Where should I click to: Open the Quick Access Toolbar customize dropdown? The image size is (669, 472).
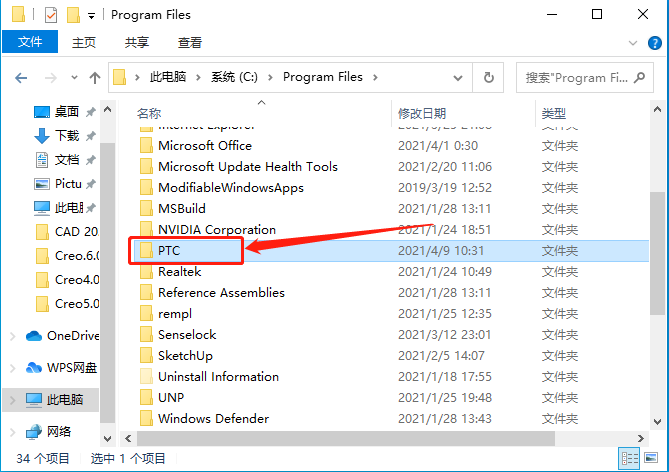[x=91, y=16]
